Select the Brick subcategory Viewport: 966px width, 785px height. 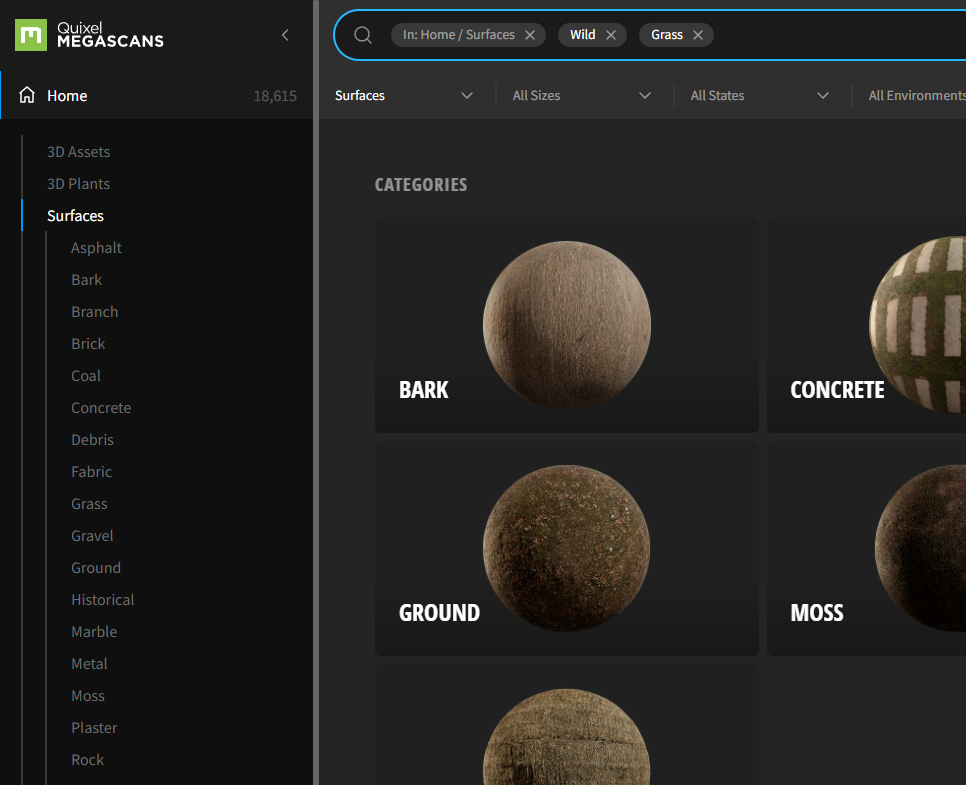pos(88,344)
